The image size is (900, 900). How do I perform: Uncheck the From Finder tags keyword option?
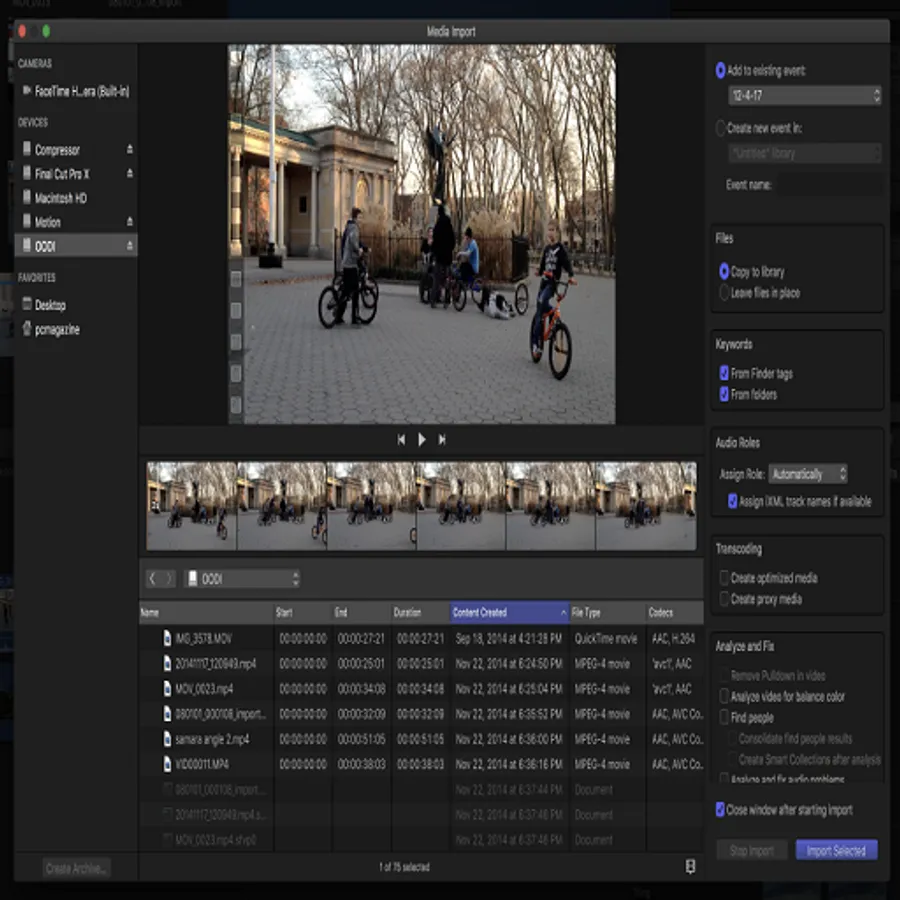724,373
